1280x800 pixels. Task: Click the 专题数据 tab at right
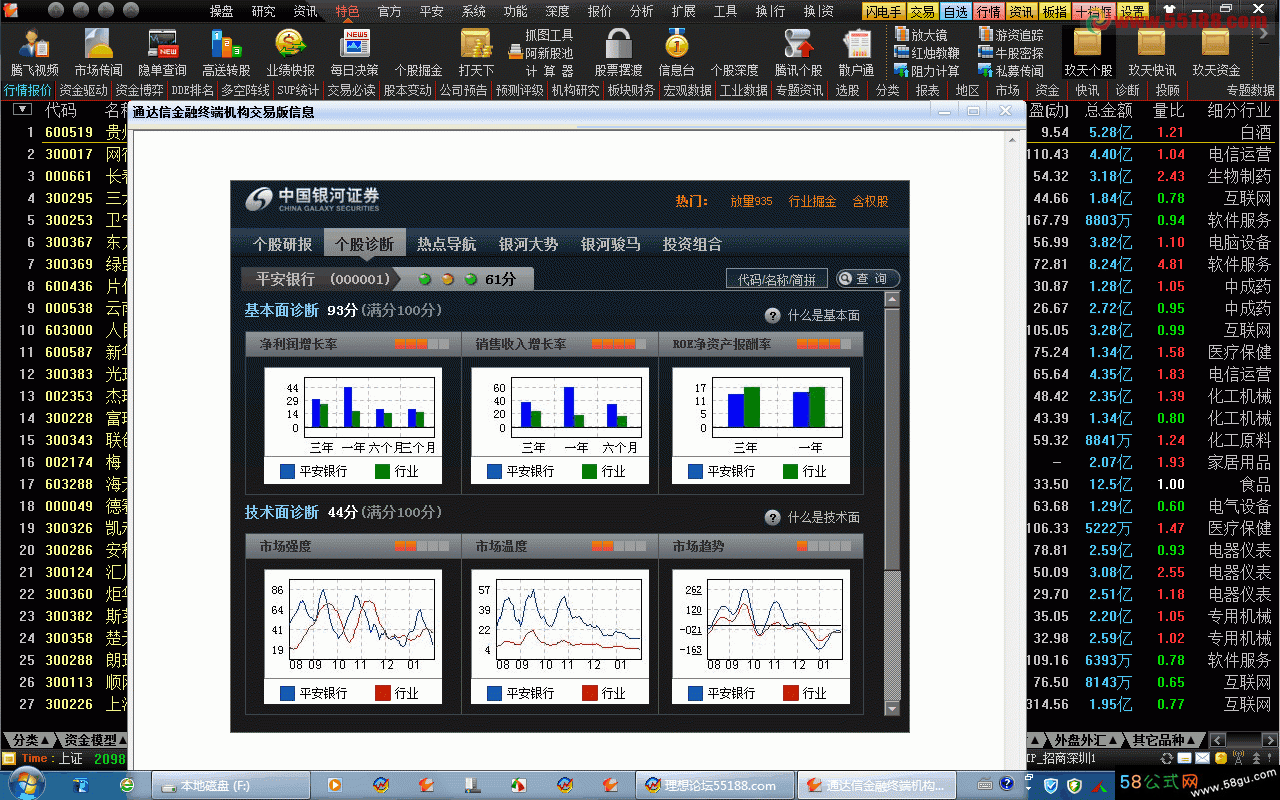point(1250,90)
